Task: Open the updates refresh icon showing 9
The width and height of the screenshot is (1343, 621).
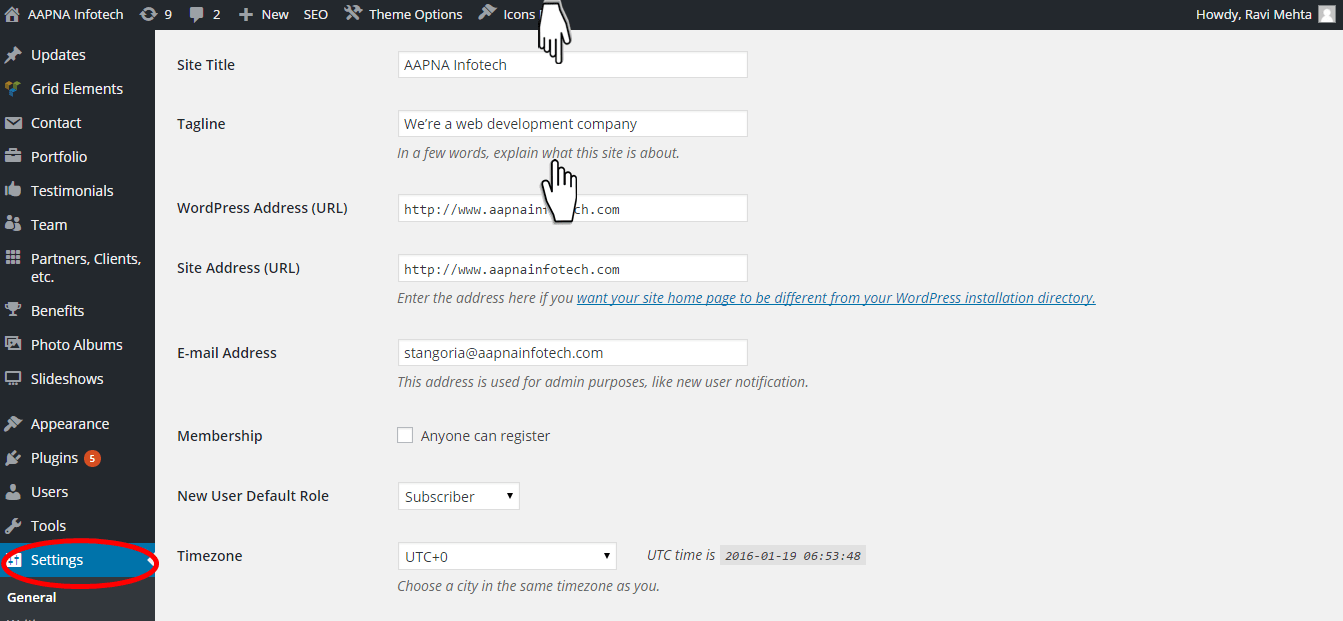Action: (148, 14)
